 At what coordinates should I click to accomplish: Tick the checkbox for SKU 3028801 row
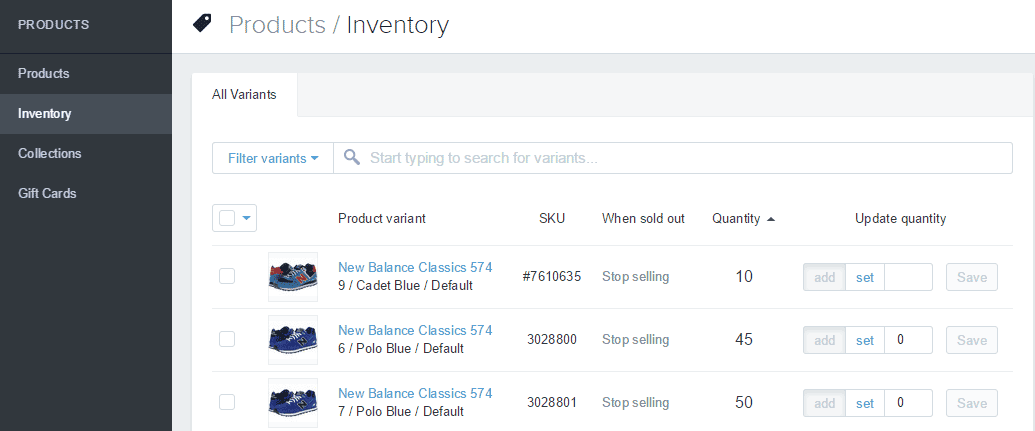click(227, 402)
